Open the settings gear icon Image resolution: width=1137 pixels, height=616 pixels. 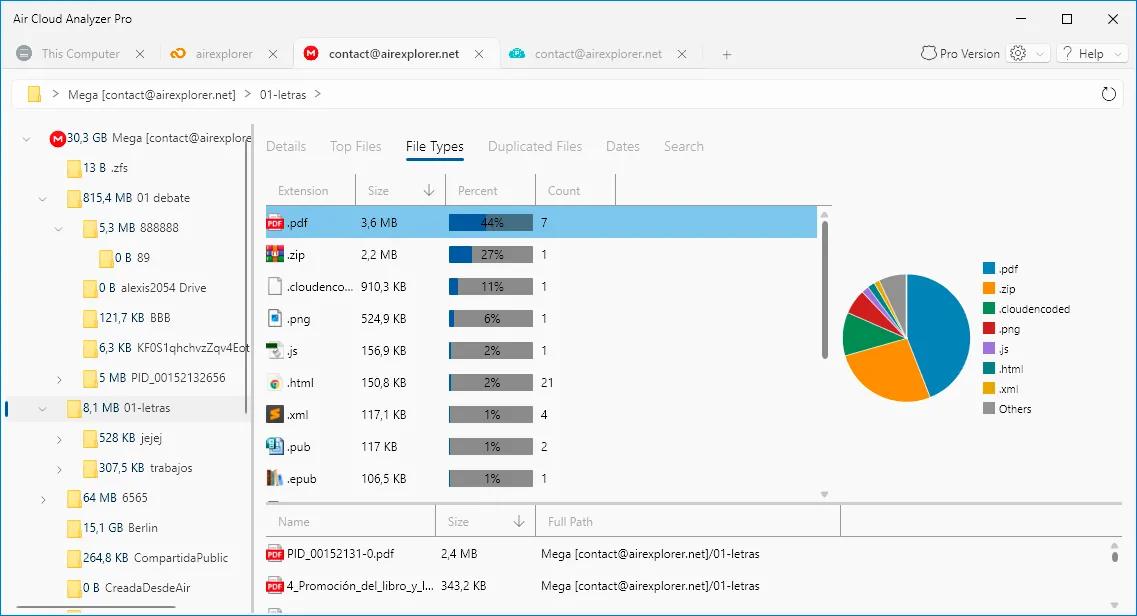coord(1018,54)
